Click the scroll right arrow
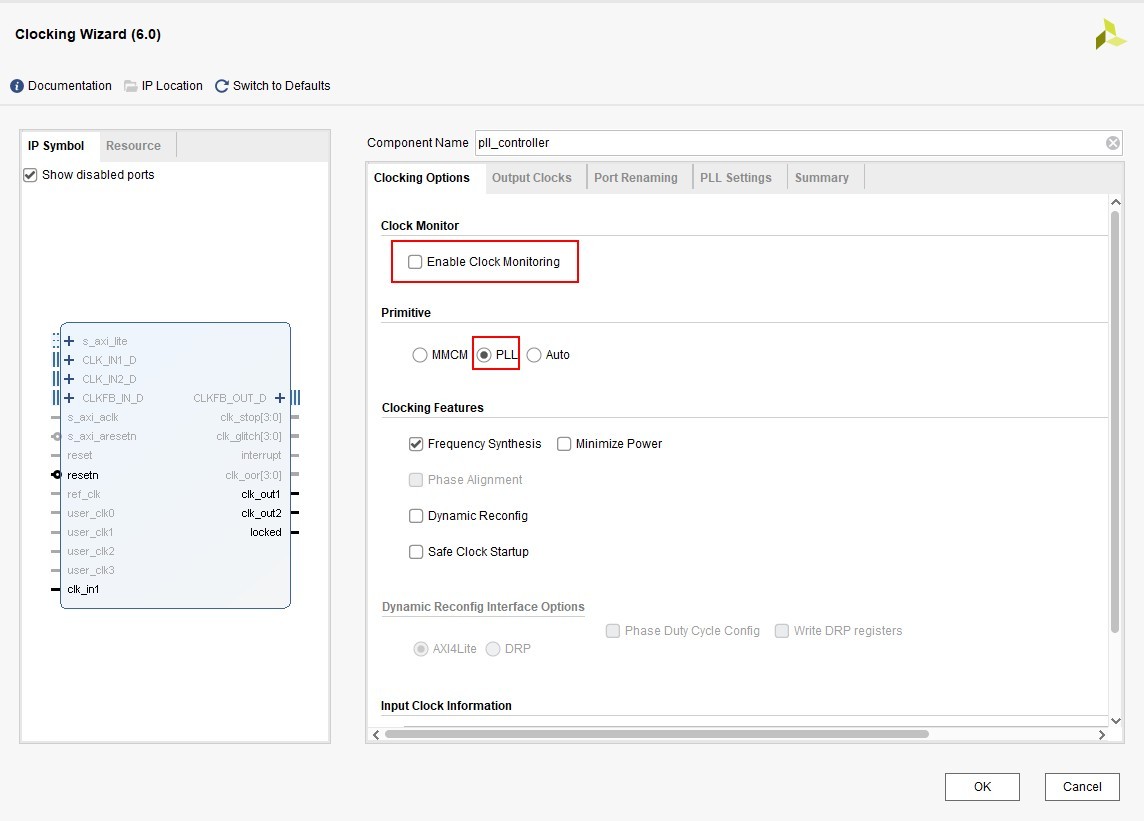 click(1102, 735)
